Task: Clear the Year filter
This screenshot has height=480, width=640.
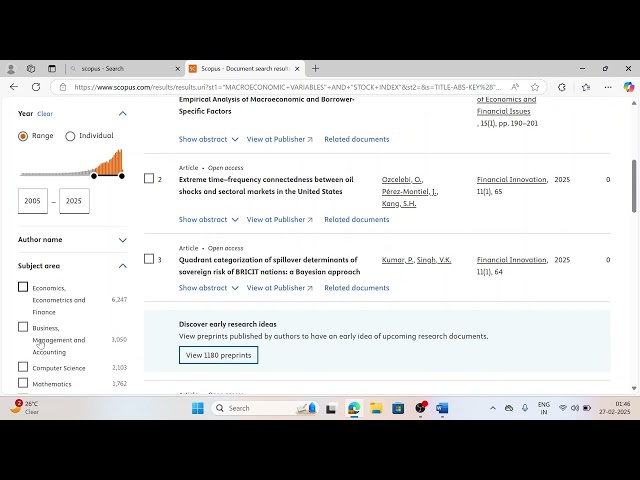Action: click(45, 114)
